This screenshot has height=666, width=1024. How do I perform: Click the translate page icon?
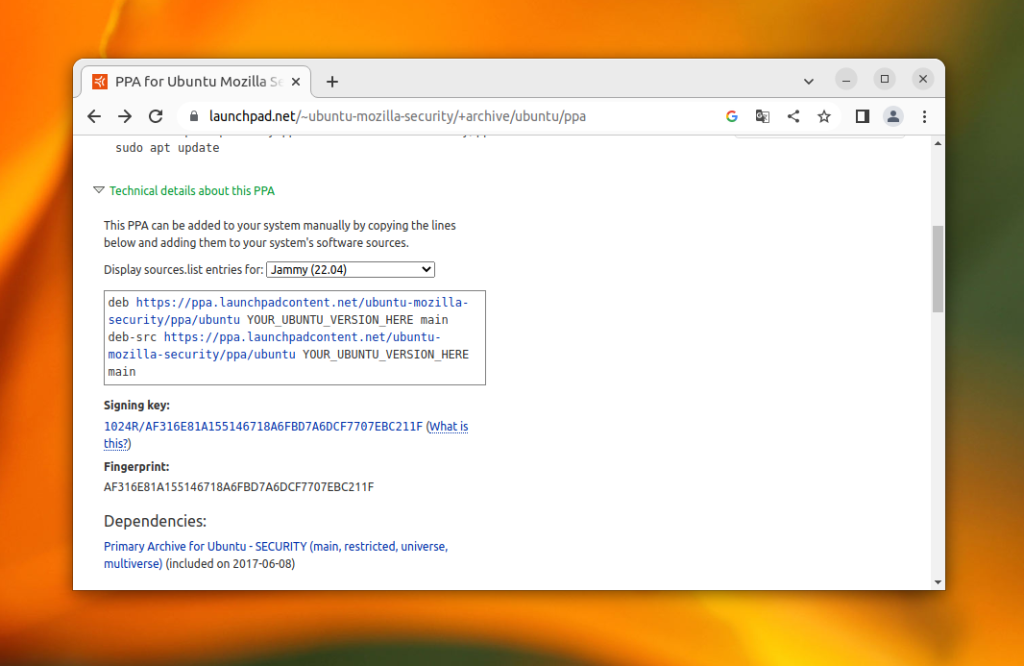click(x=762, y=116)
